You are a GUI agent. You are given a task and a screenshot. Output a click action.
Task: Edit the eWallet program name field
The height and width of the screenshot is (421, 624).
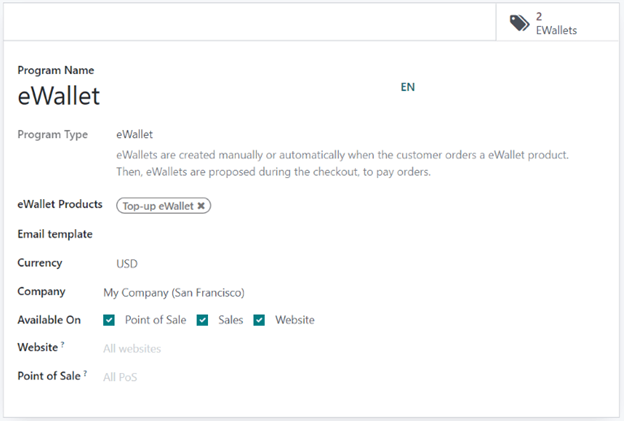(59, 97)
